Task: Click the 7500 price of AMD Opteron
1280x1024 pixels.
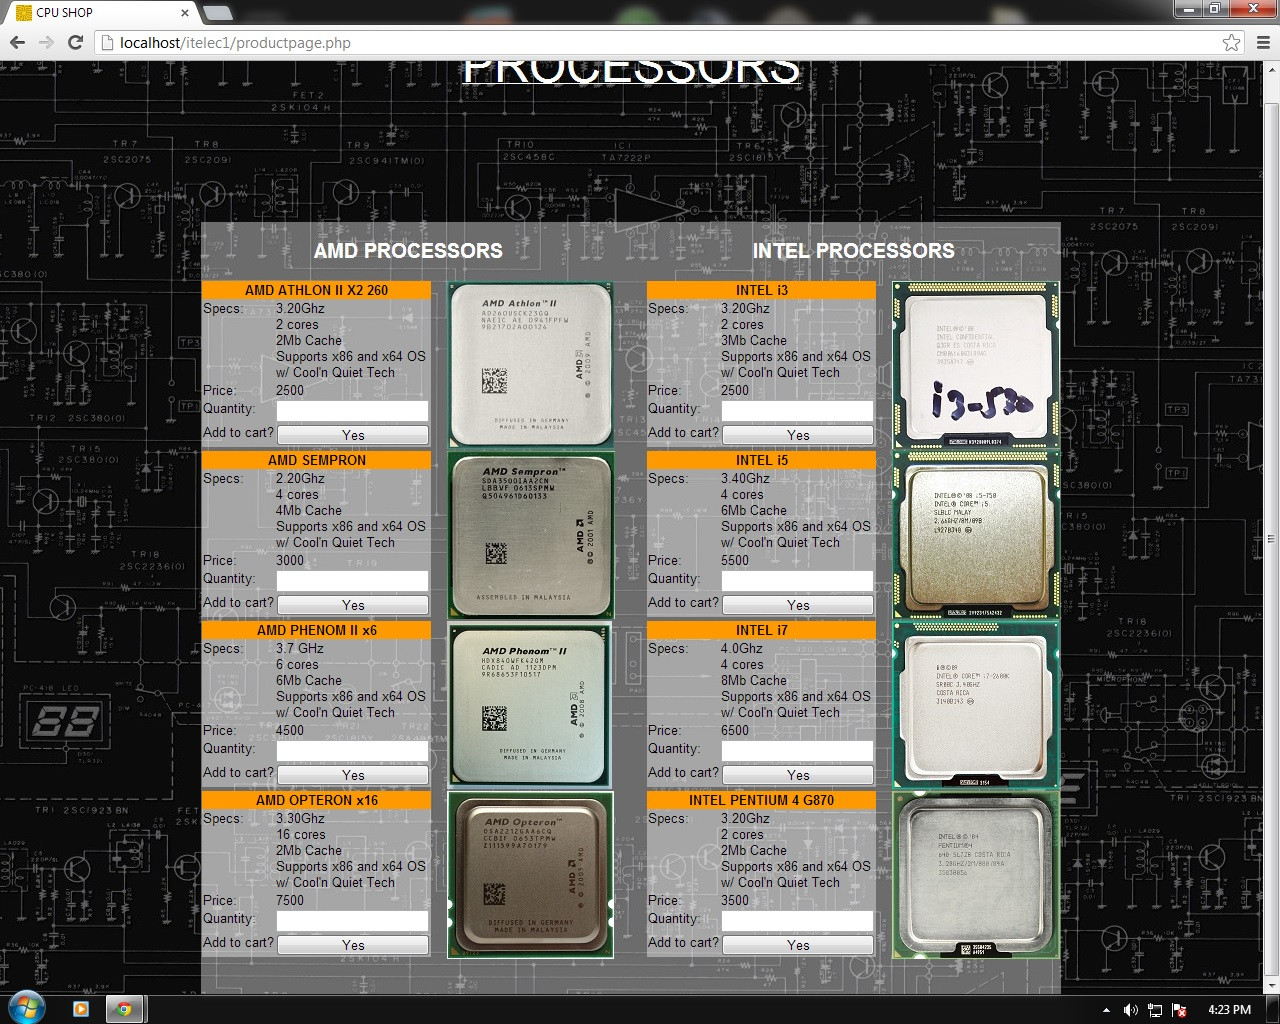Action: coord(290,900)
